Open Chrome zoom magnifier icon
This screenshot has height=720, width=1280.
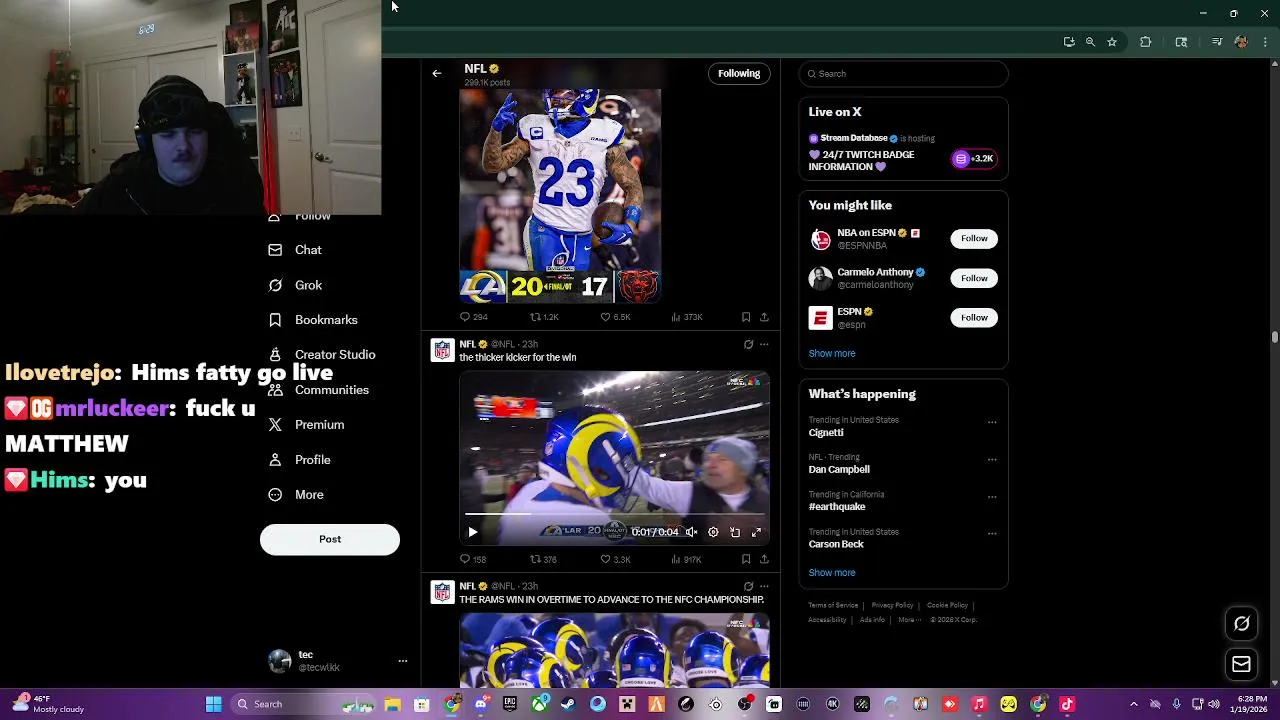point(1090,42)
